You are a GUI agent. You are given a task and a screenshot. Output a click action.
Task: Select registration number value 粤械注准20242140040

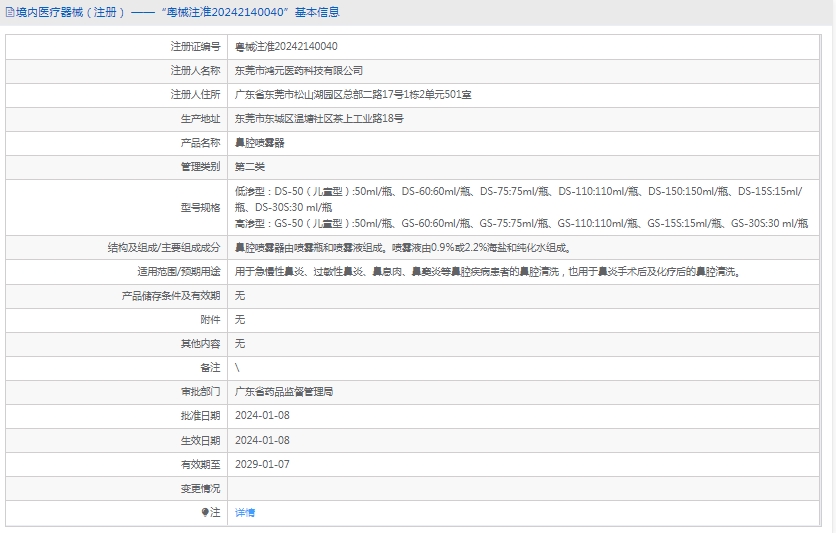pyautogui.click(x=286, y=47)
